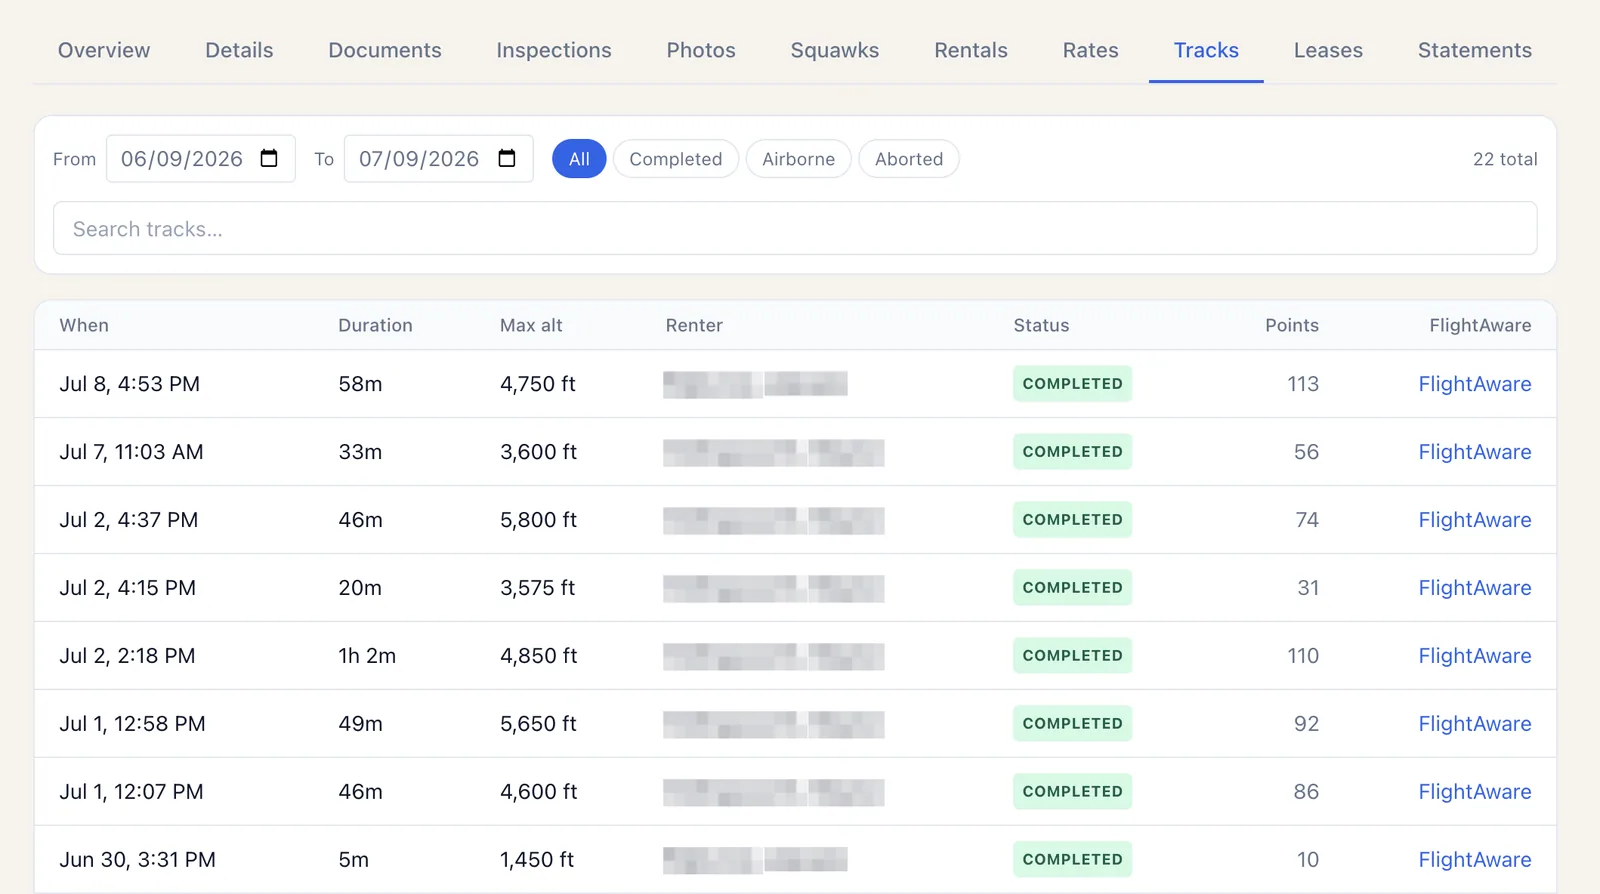Click the Max alt column header

tap(531, 325)
